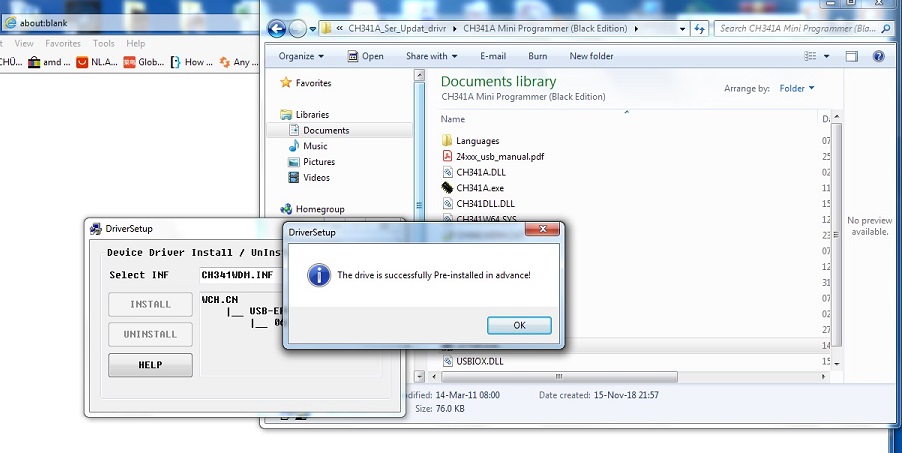
Task: Click OK in the DriverSetup message dialog
Action: (519, 325)
